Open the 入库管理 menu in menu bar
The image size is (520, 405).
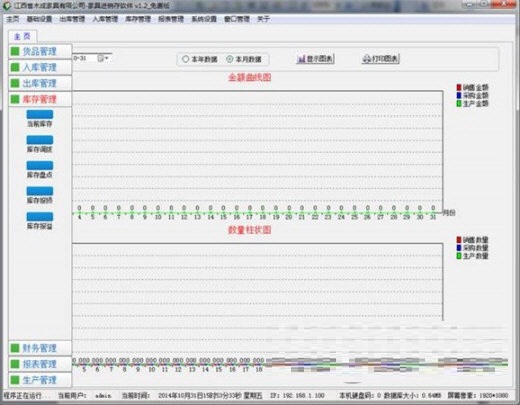click(x=105, y=19)
